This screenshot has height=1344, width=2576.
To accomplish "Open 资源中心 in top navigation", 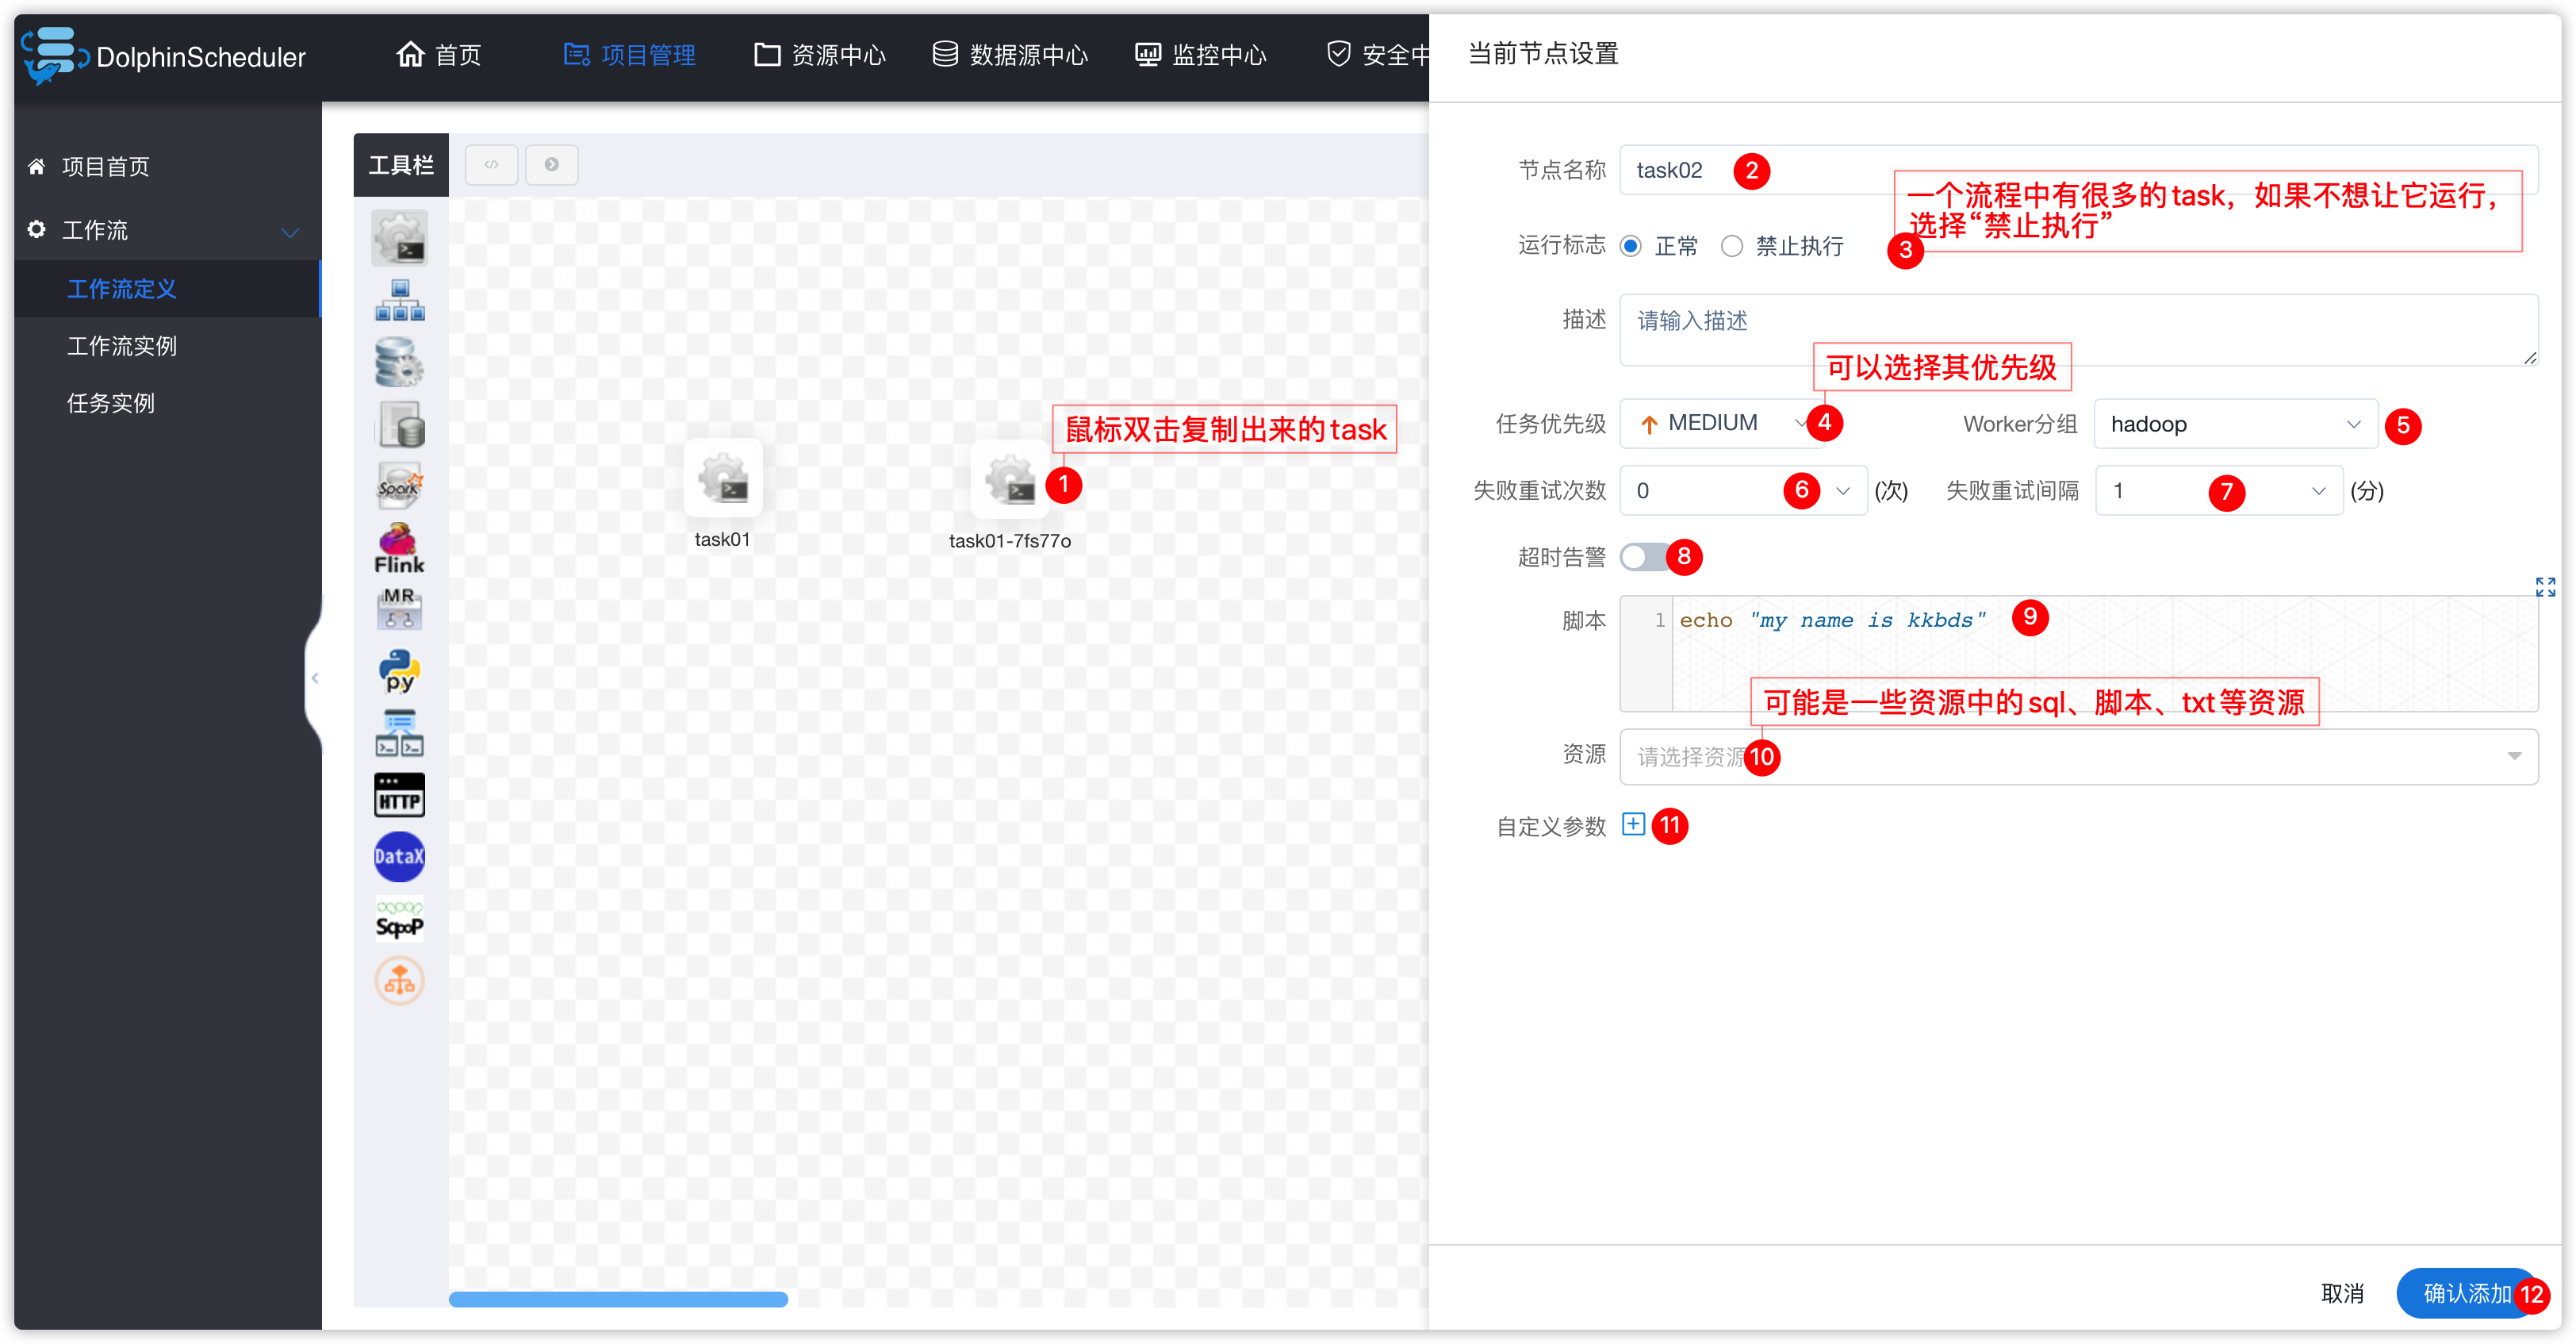I will 820,55.
